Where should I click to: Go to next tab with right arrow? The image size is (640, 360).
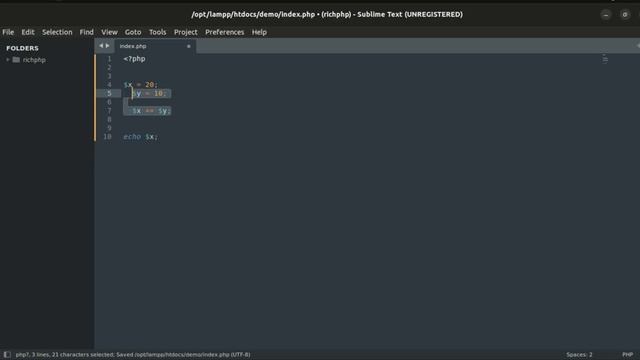[x=107, y=46]
